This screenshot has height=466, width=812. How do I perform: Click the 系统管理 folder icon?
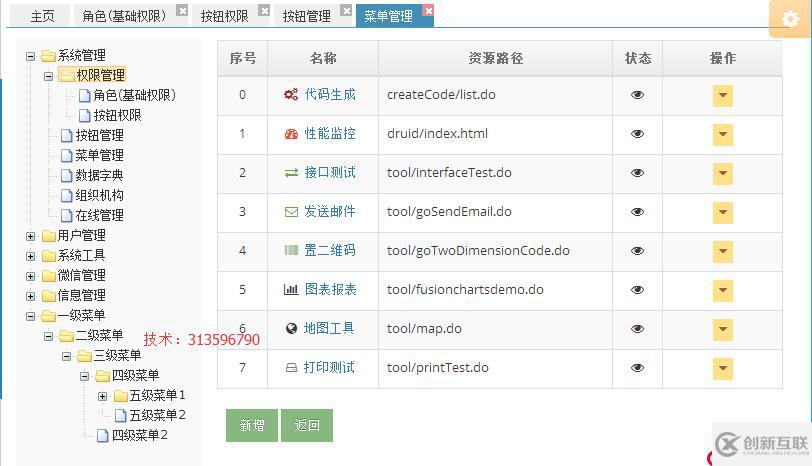[x=48, y=55]
